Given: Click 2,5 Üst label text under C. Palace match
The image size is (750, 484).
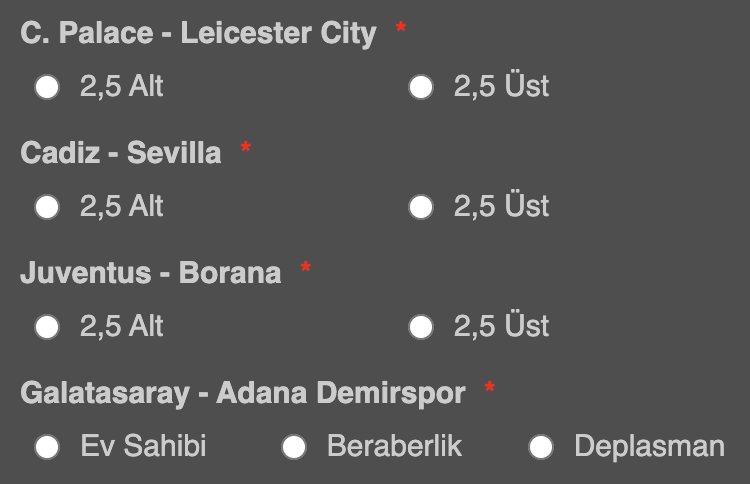Looking at the screenshot, I should (501, 85).
